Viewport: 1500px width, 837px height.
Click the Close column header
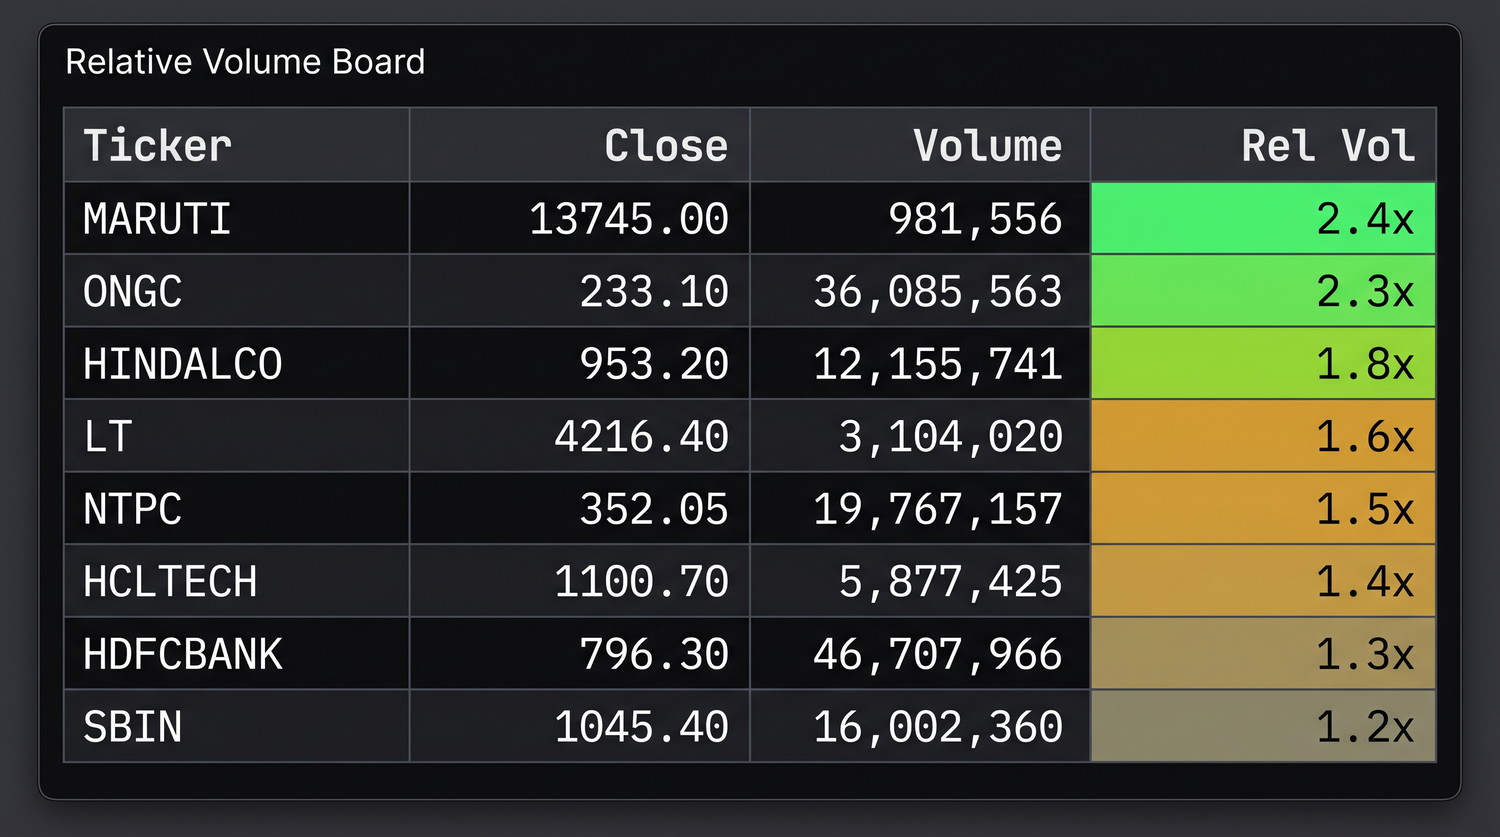tap(580, 145)
